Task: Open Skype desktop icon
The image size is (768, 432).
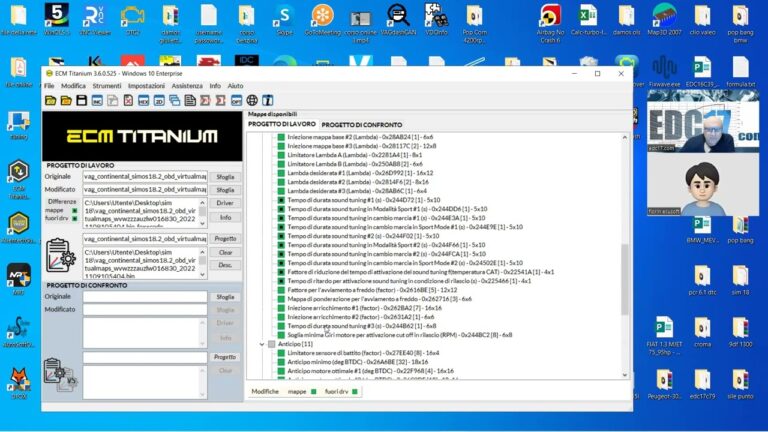Action: 284,21
